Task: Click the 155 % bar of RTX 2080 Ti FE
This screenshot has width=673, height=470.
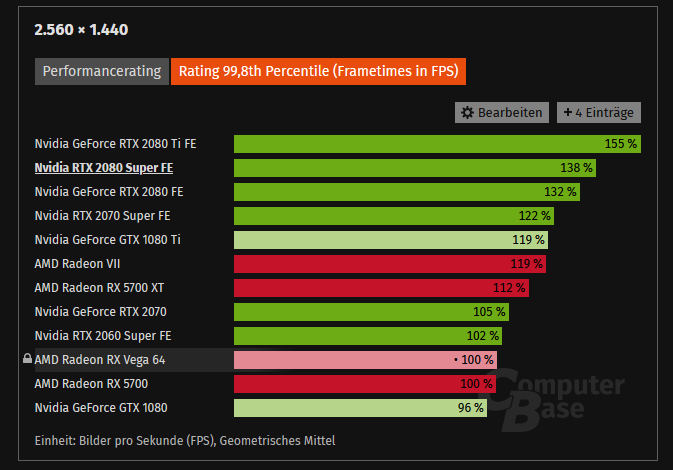Action: click(437, 144)
